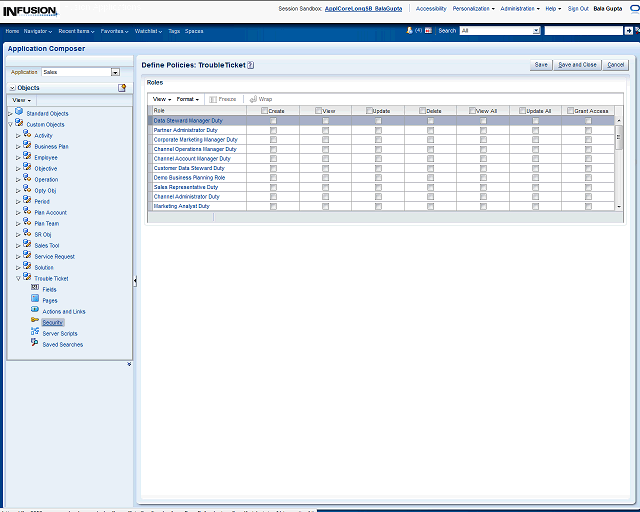Tick the Grant Access header checkbox
The height and width of the screenshot is (512, 640).
(x=570, y=111)
